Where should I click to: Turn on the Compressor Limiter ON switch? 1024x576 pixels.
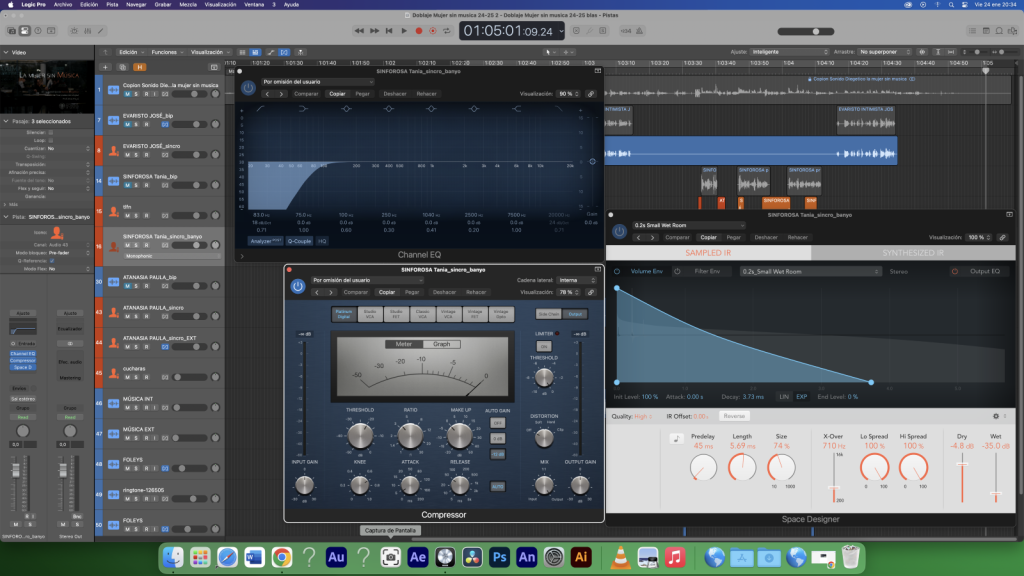click(545, 346)
